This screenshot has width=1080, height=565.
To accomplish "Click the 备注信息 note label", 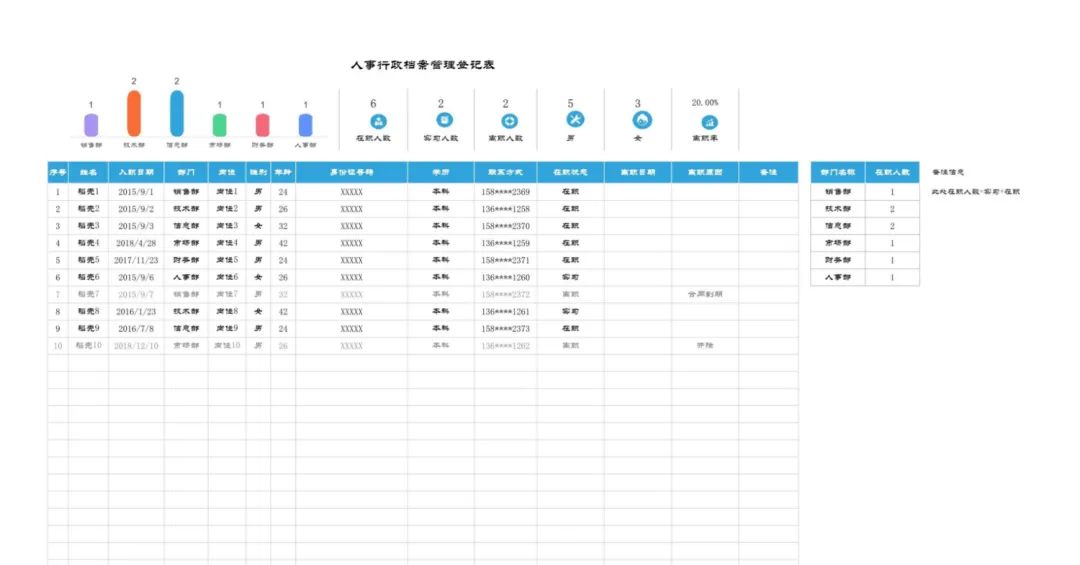I will (948, 172).
